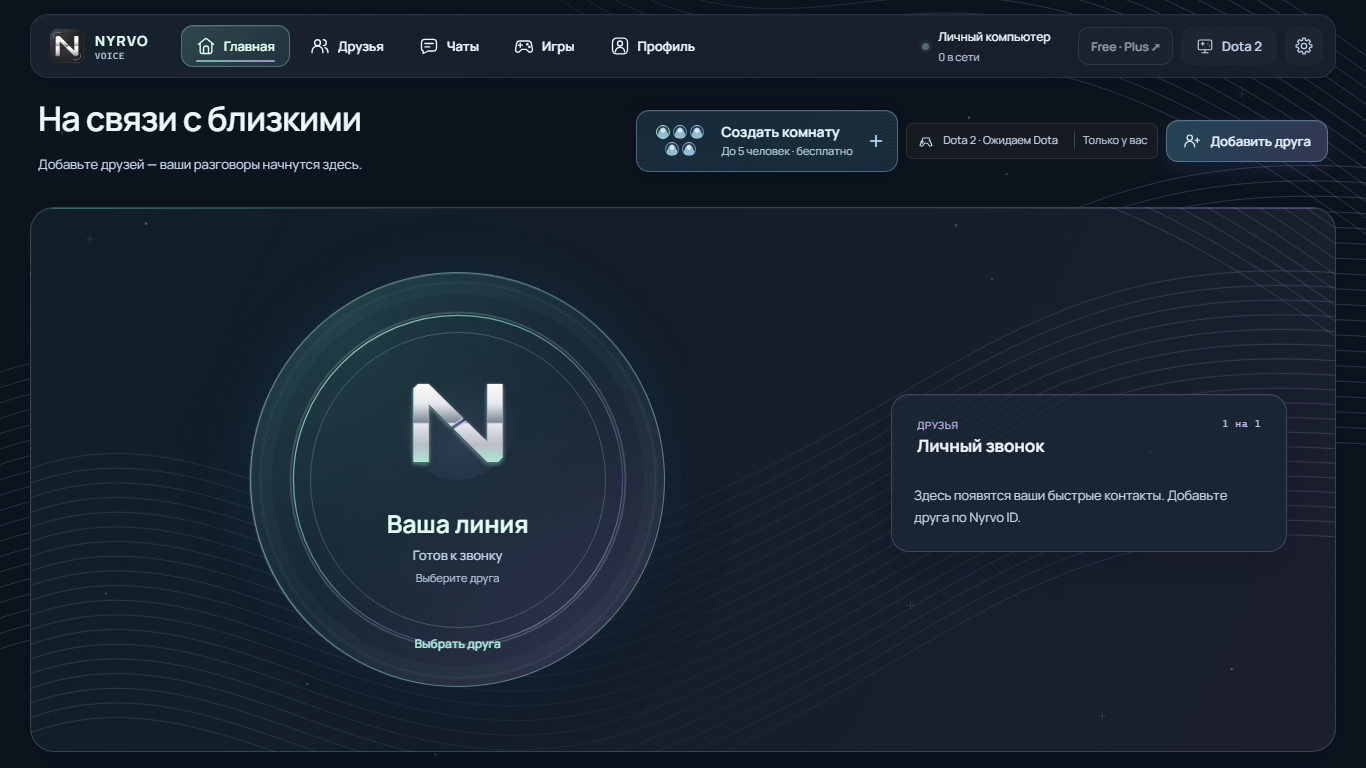This screenshot has width=1366, height=768.
Task: Open the Профиль tab
Action: (653, 46)
